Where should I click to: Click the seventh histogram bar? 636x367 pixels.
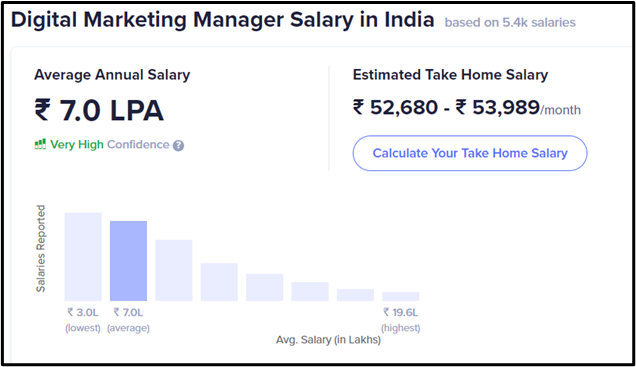pos(355,295)
